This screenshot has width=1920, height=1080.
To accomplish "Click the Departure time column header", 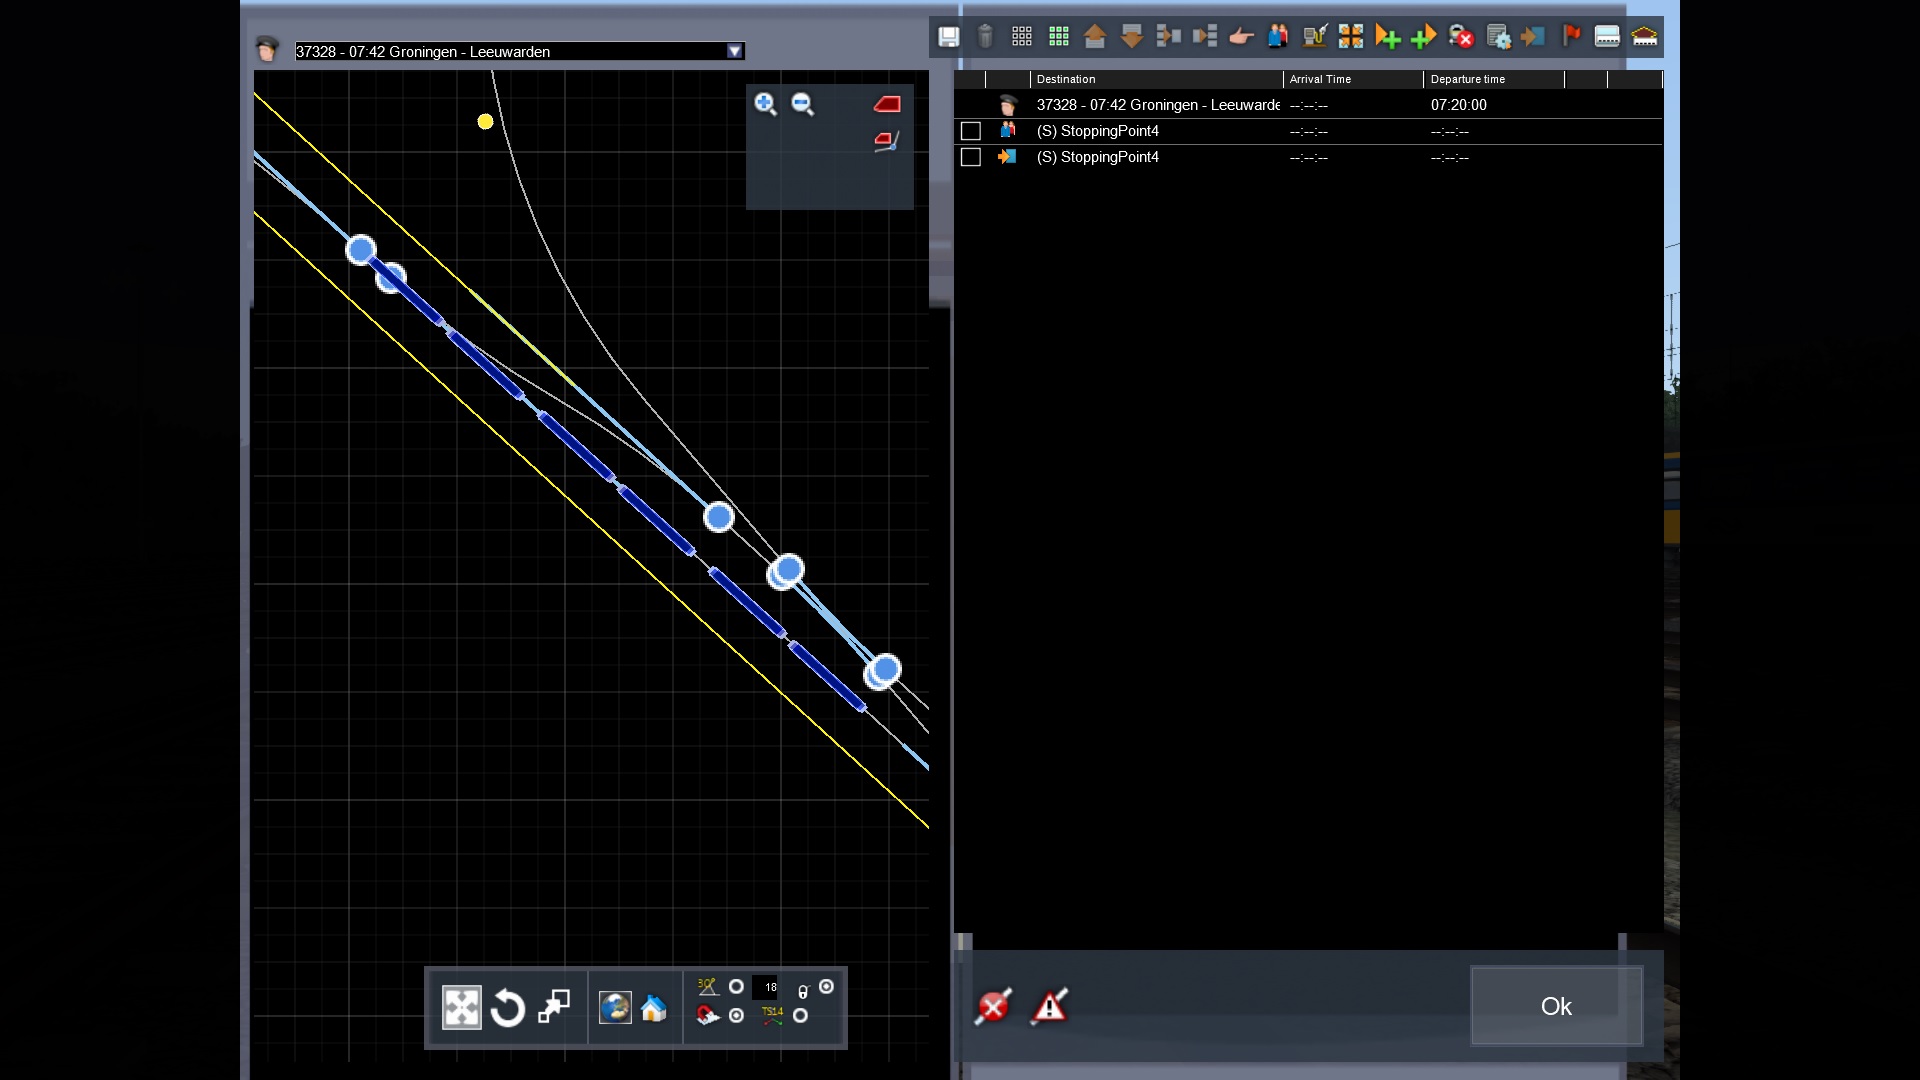I will pyautogui.click(x=1494, y=79).
